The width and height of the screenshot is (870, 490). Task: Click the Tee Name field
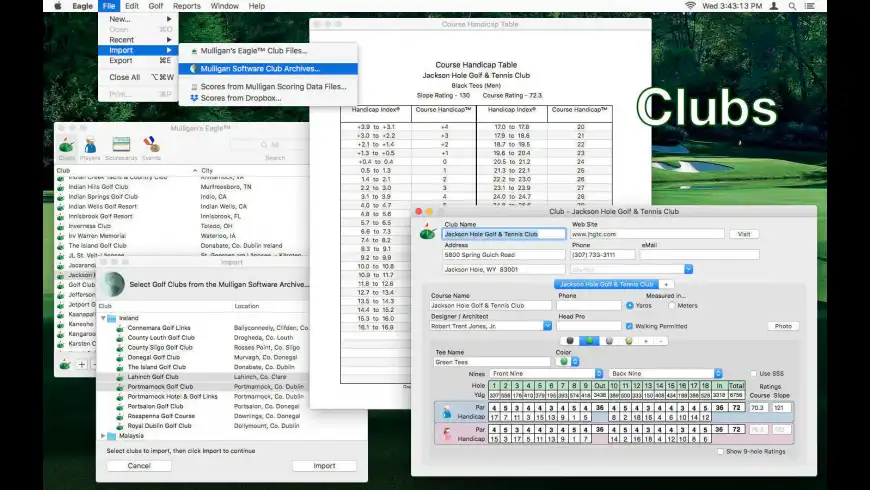coord(492,362)
